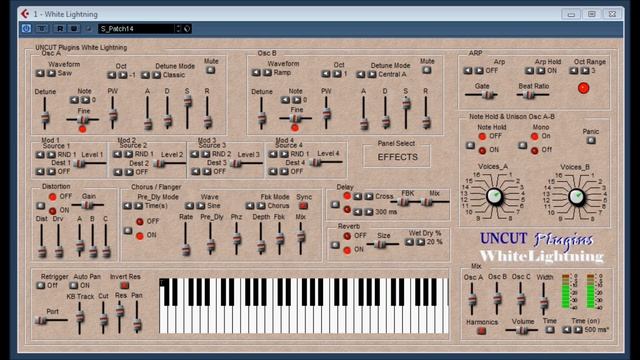Select next Osc A waveform after Saw
The image size is (640, 360).
click(51, 73)
